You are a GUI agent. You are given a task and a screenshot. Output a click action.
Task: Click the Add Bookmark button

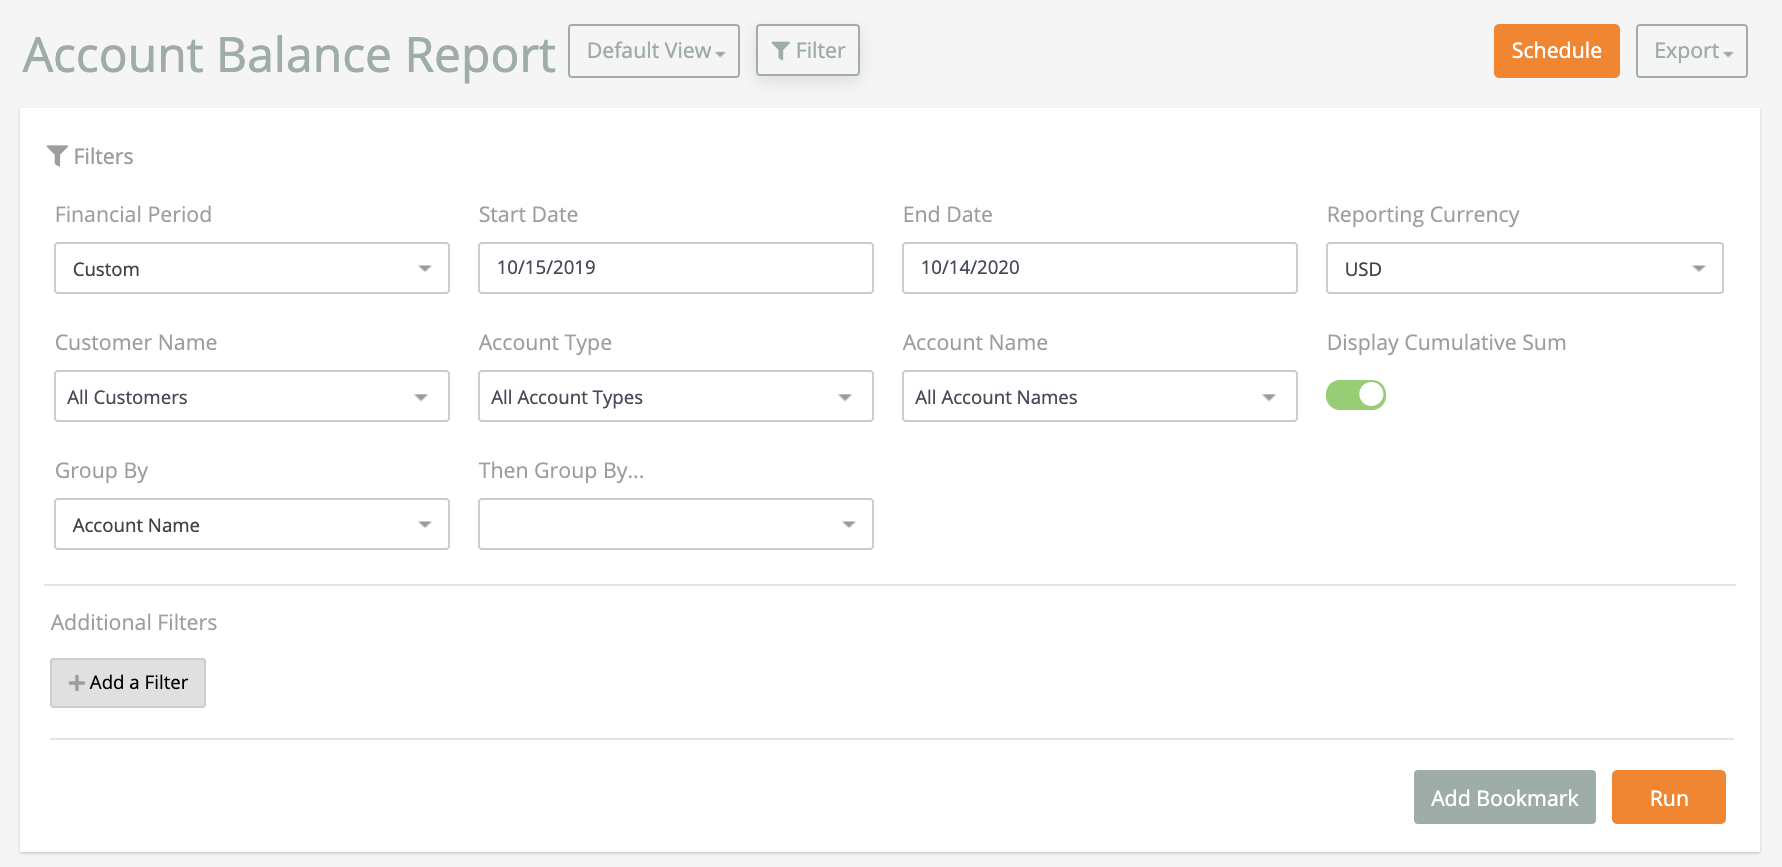point(1504,797)
